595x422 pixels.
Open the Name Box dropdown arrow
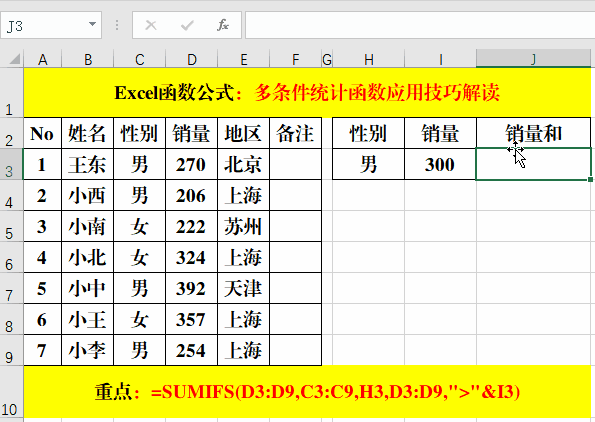coord(92,24)
